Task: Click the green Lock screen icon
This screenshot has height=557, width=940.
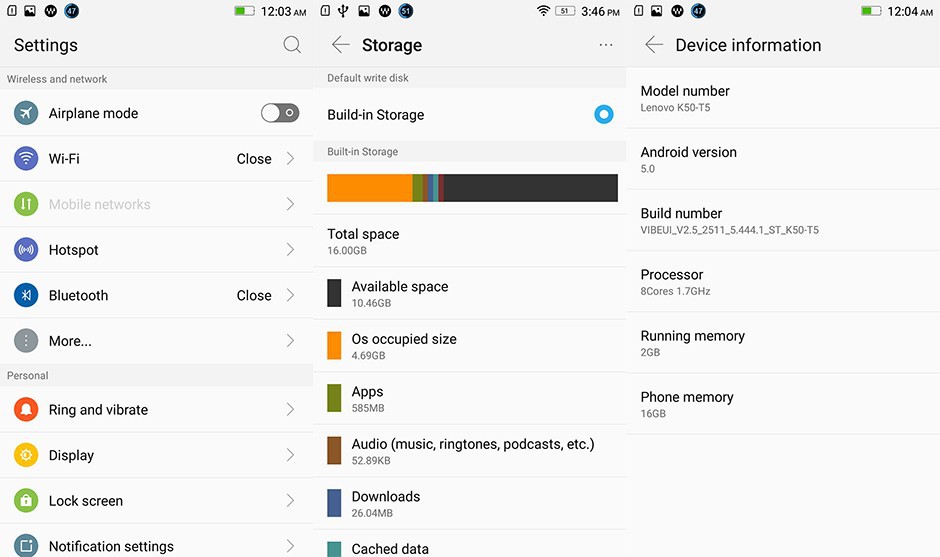Action: pyautogui.click(x=26, y=501)
